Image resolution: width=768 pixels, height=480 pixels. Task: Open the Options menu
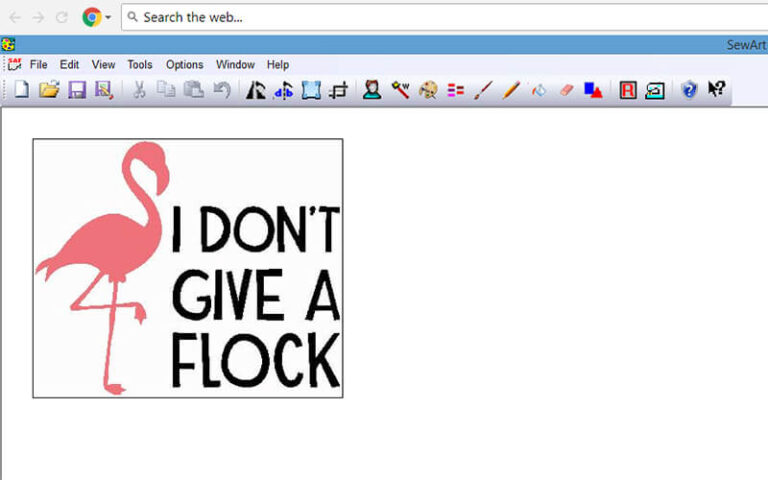[184, 65]
